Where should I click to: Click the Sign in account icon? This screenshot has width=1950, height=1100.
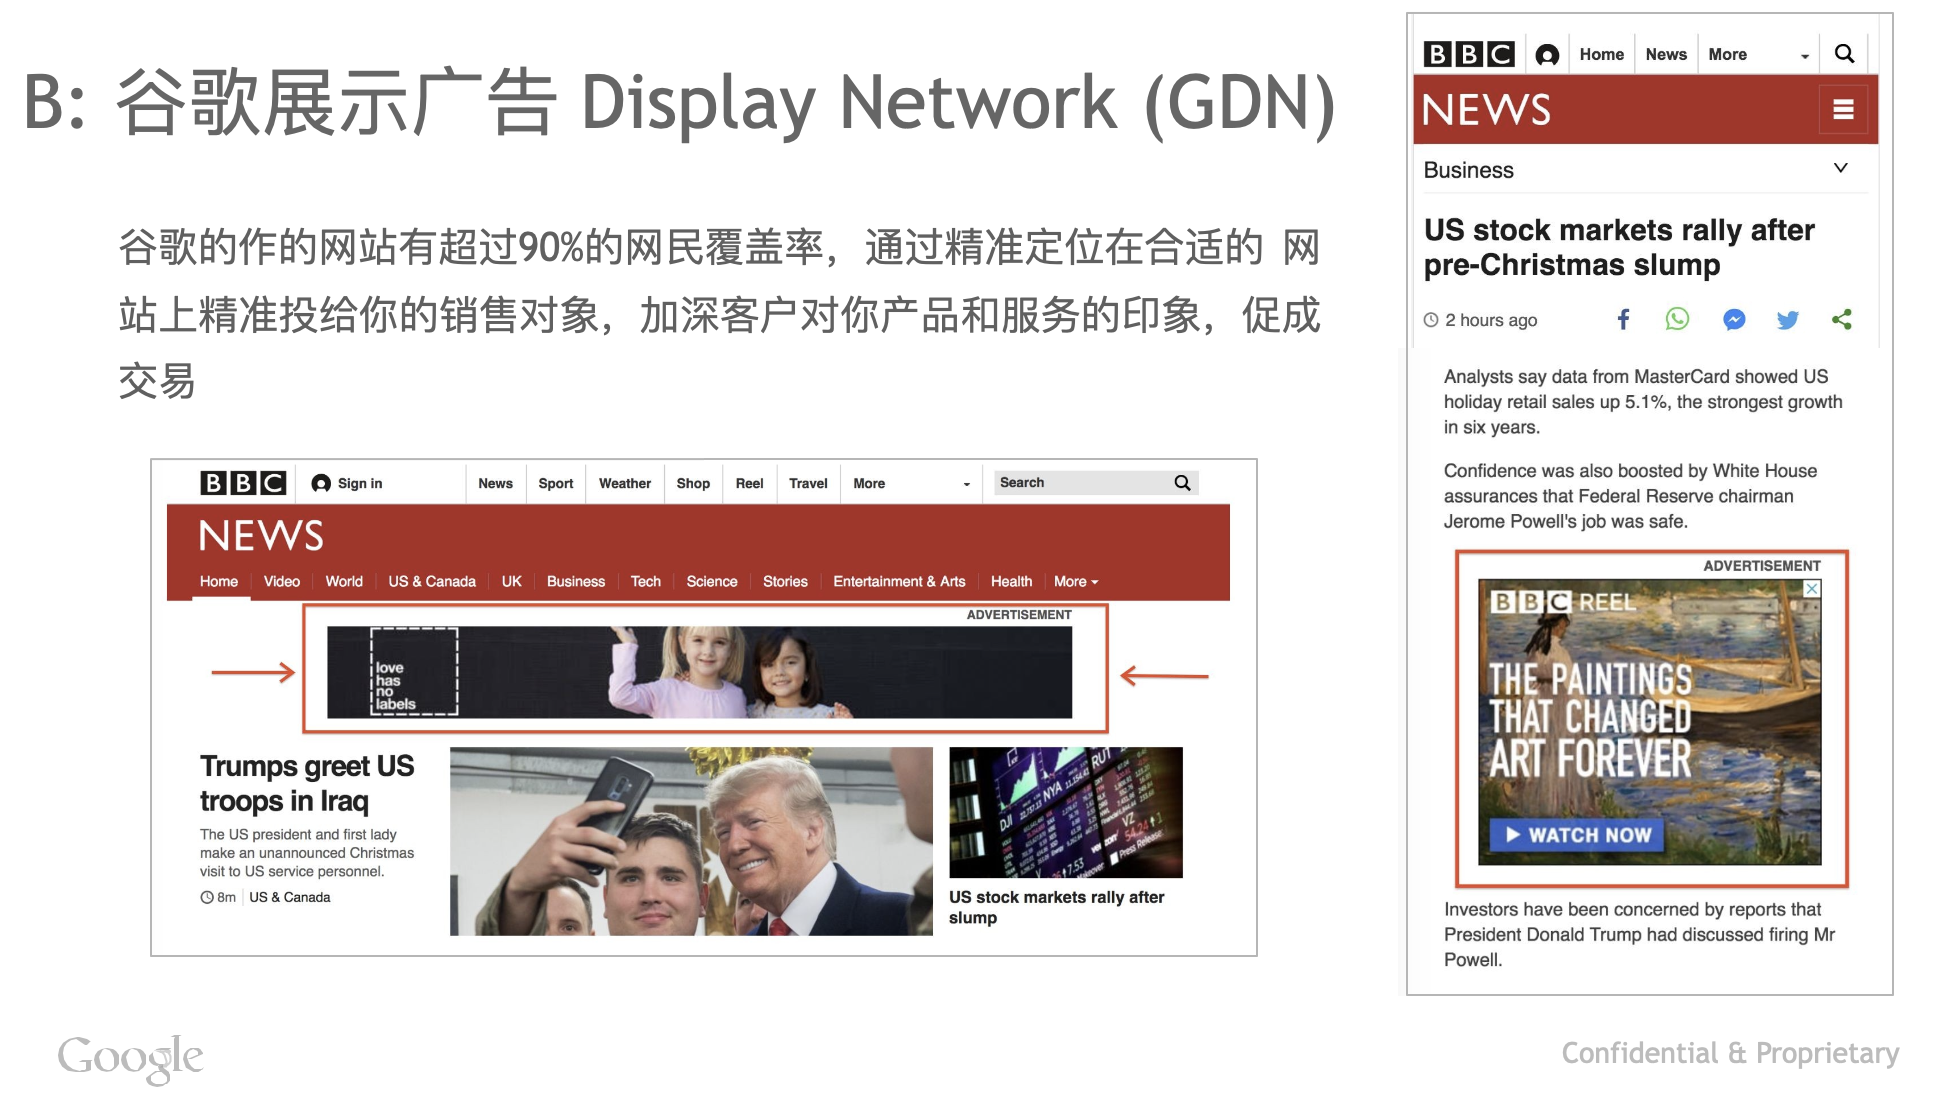321,483
